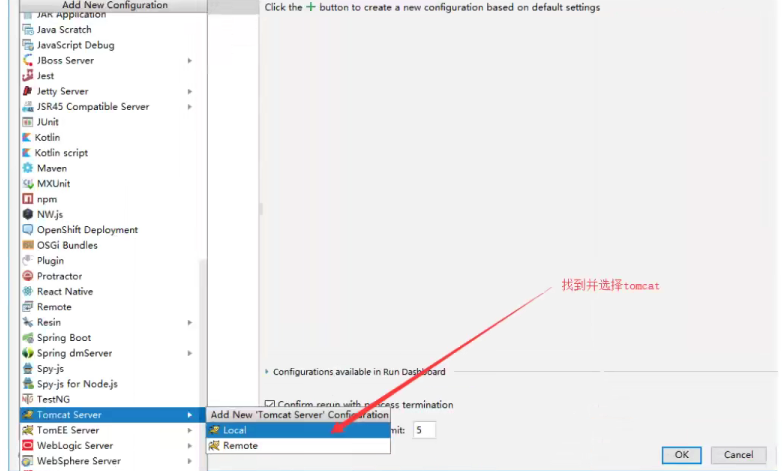
Task: Click the green plus in instruction text
Action: (x=311, y=7)
